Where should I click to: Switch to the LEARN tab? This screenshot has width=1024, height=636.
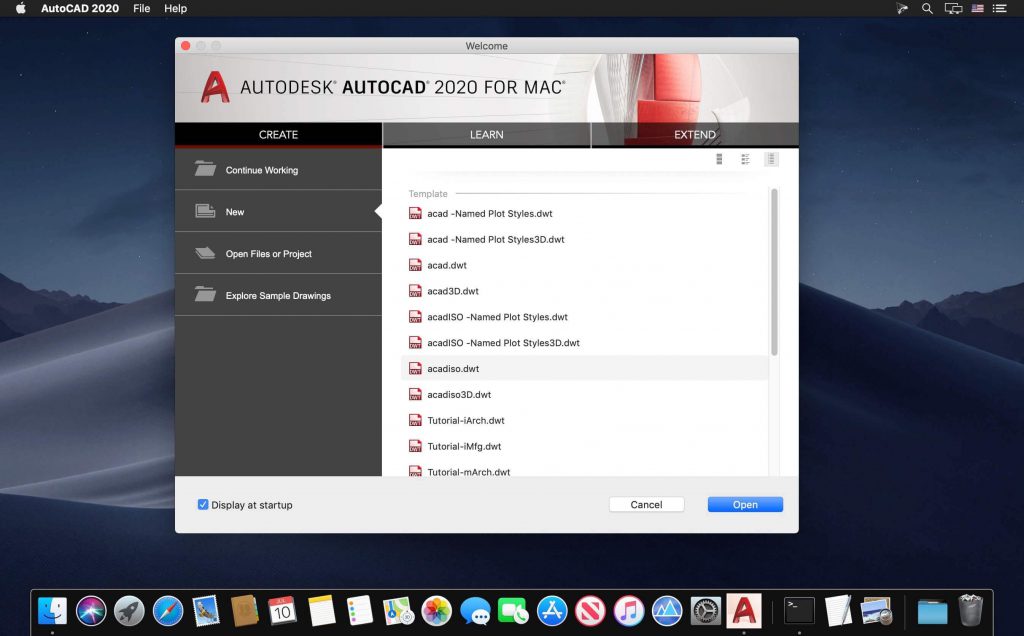pyautogui.click(x=487, y=134)
